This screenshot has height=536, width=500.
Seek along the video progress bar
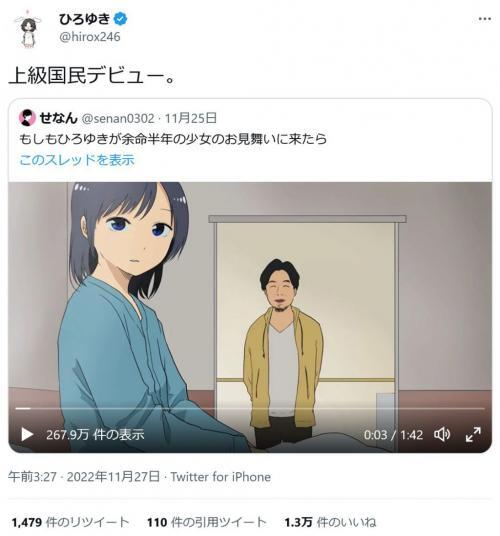click(x=250, y=408)
